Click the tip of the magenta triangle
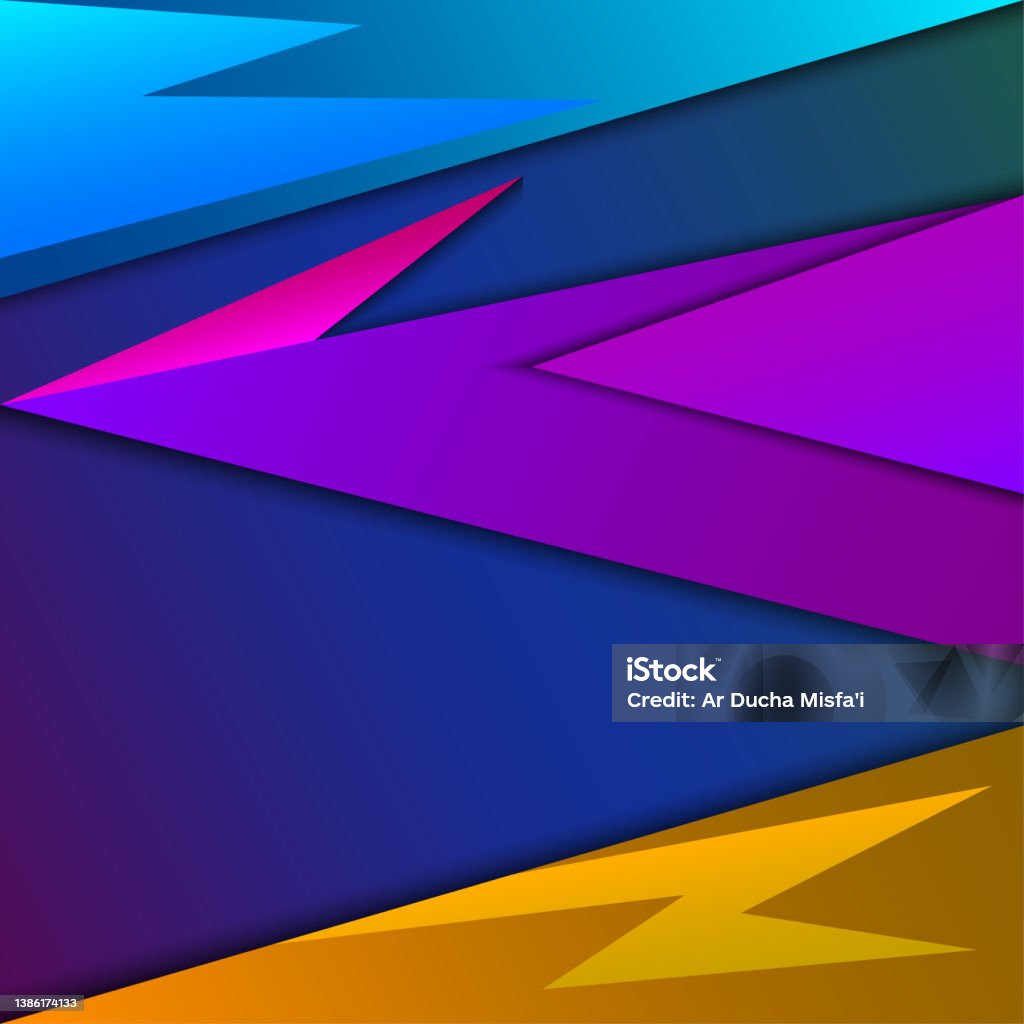Image resolution: width=1024 pixels, height=1024 pixels. click(519, 178)
